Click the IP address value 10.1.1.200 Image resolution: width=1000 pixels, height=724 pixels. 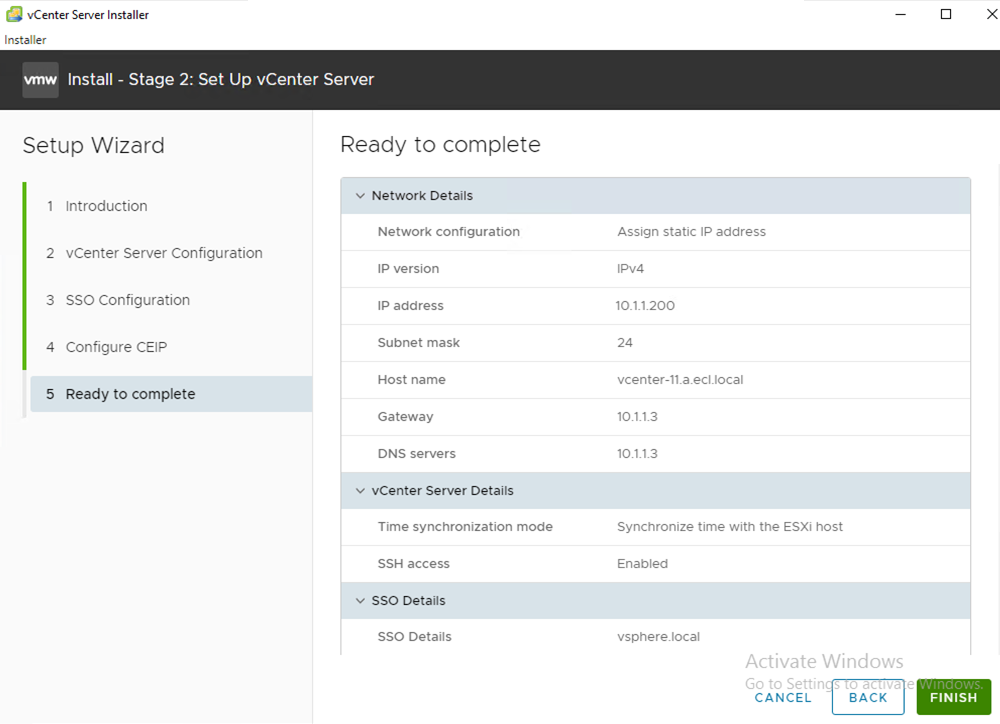tap(646, 306)
